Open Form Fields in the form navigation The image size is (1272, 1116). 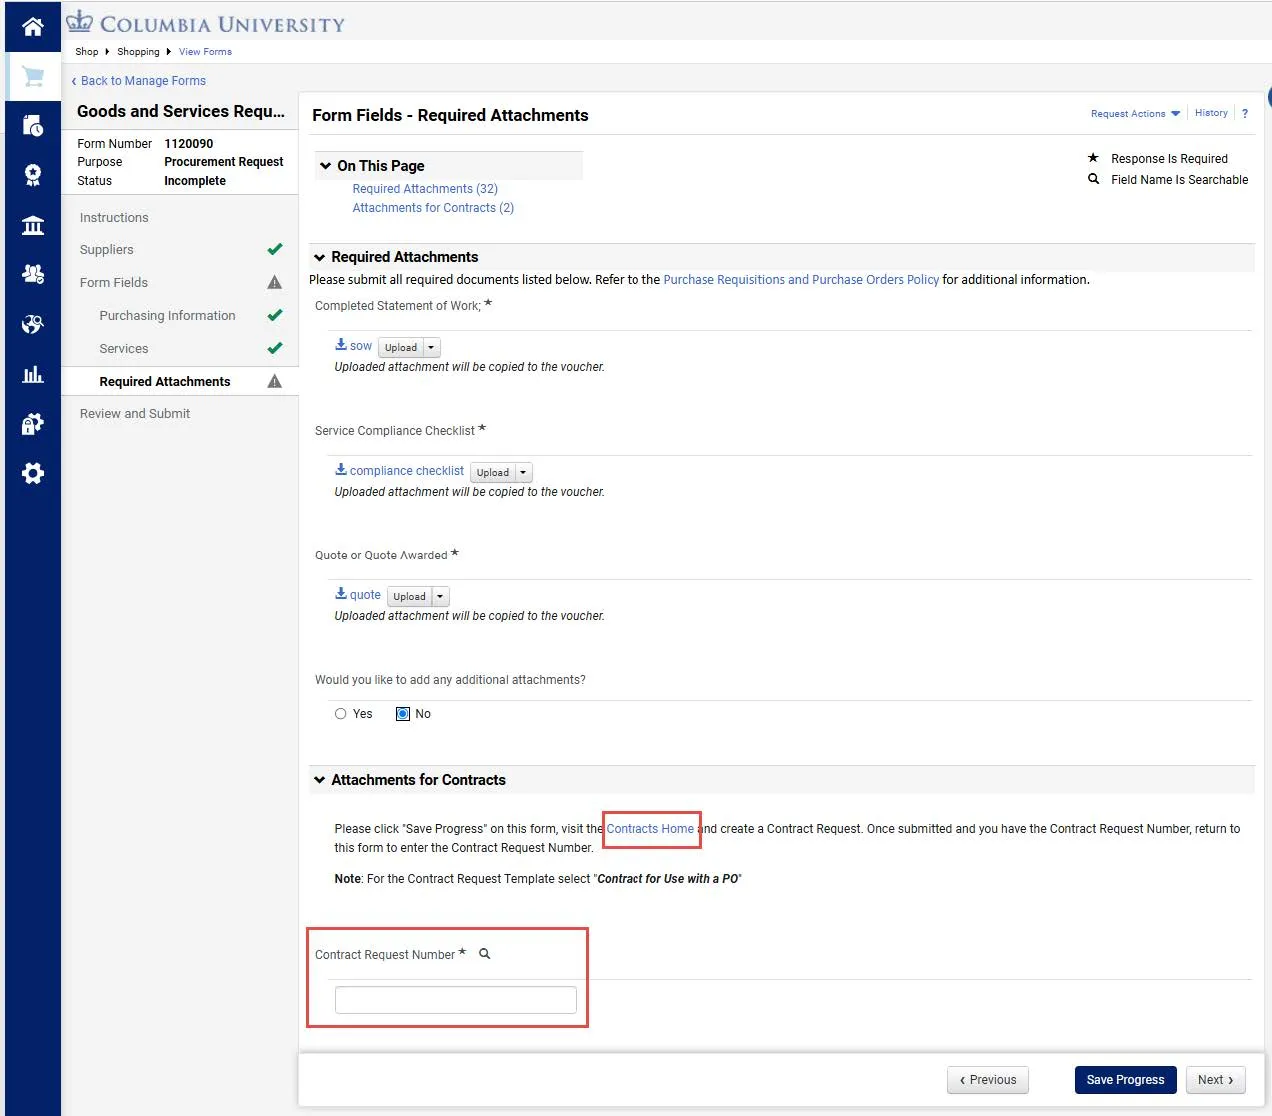[114, 283]
